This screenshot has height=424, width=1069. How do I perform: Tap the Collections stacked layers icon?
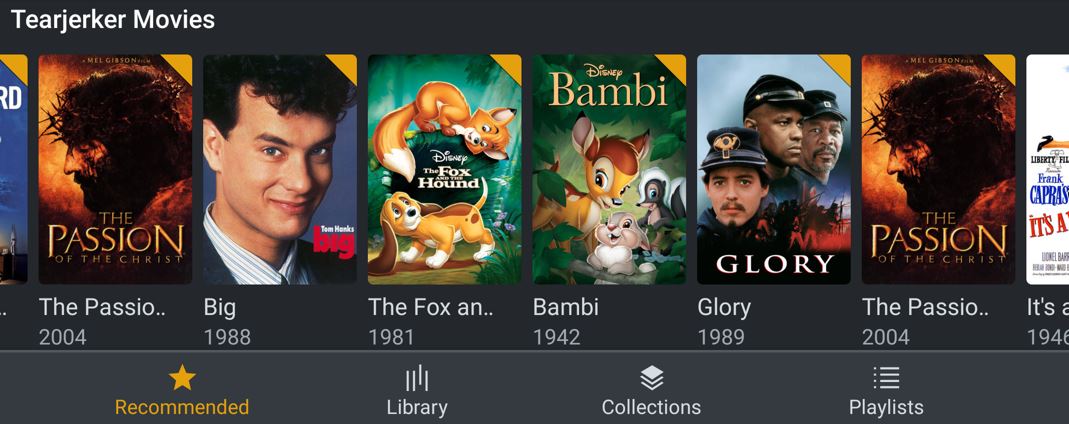coord(652,378)
